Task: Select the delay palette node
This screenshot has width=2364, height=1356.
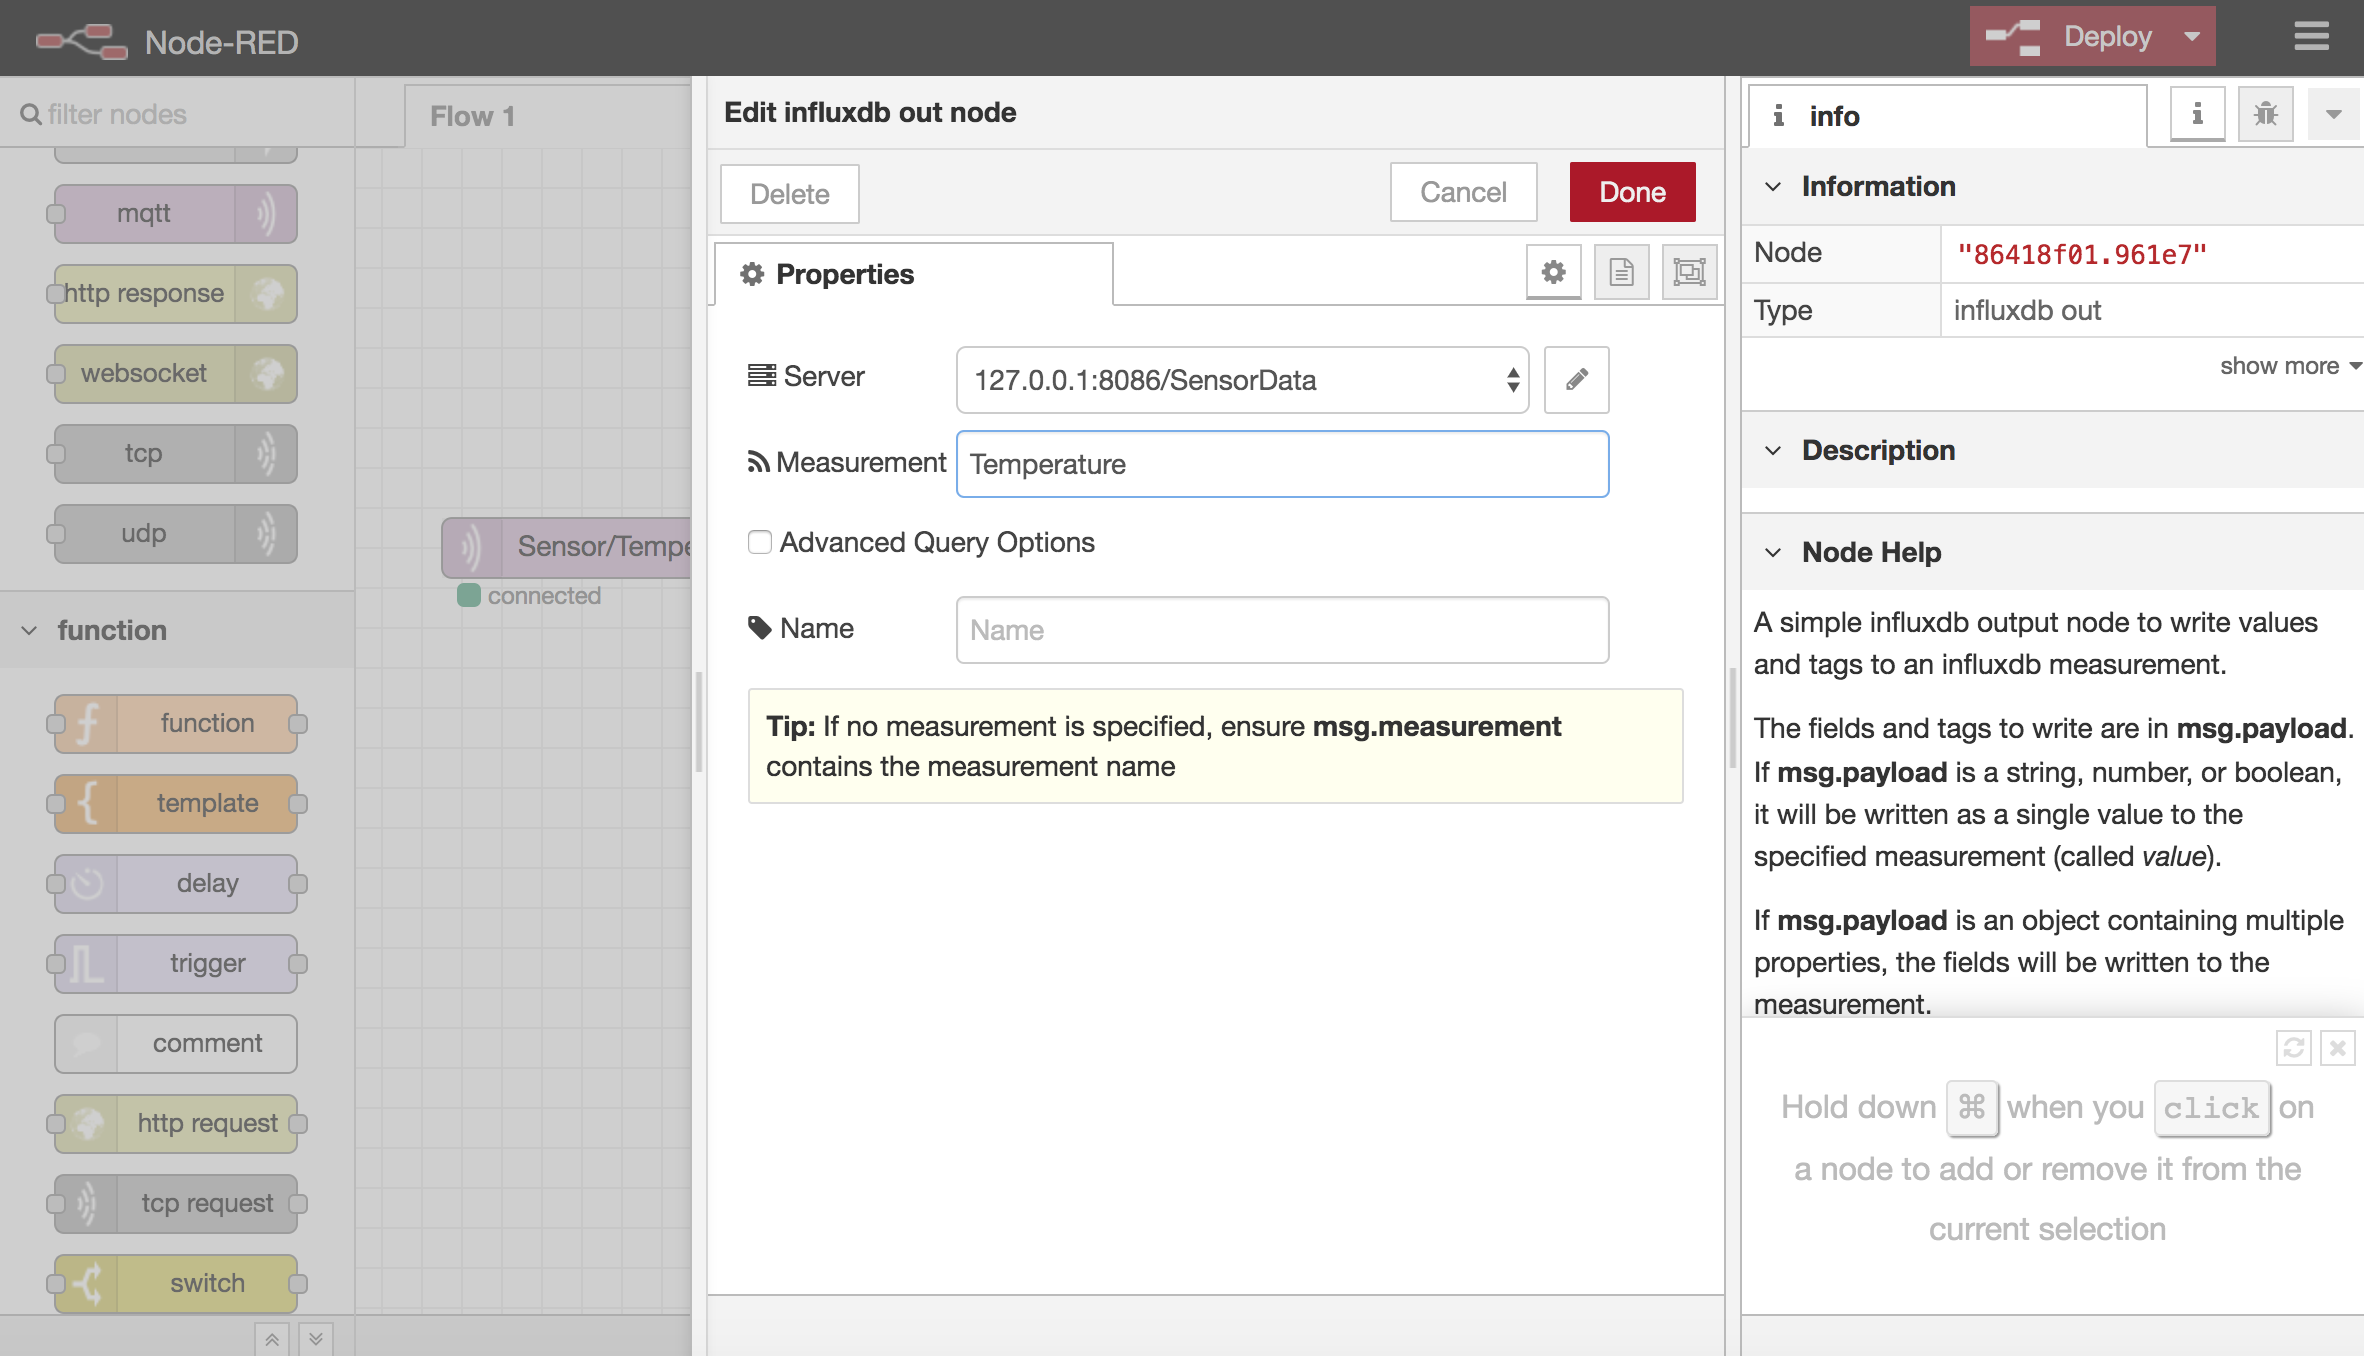Action: 176,884
